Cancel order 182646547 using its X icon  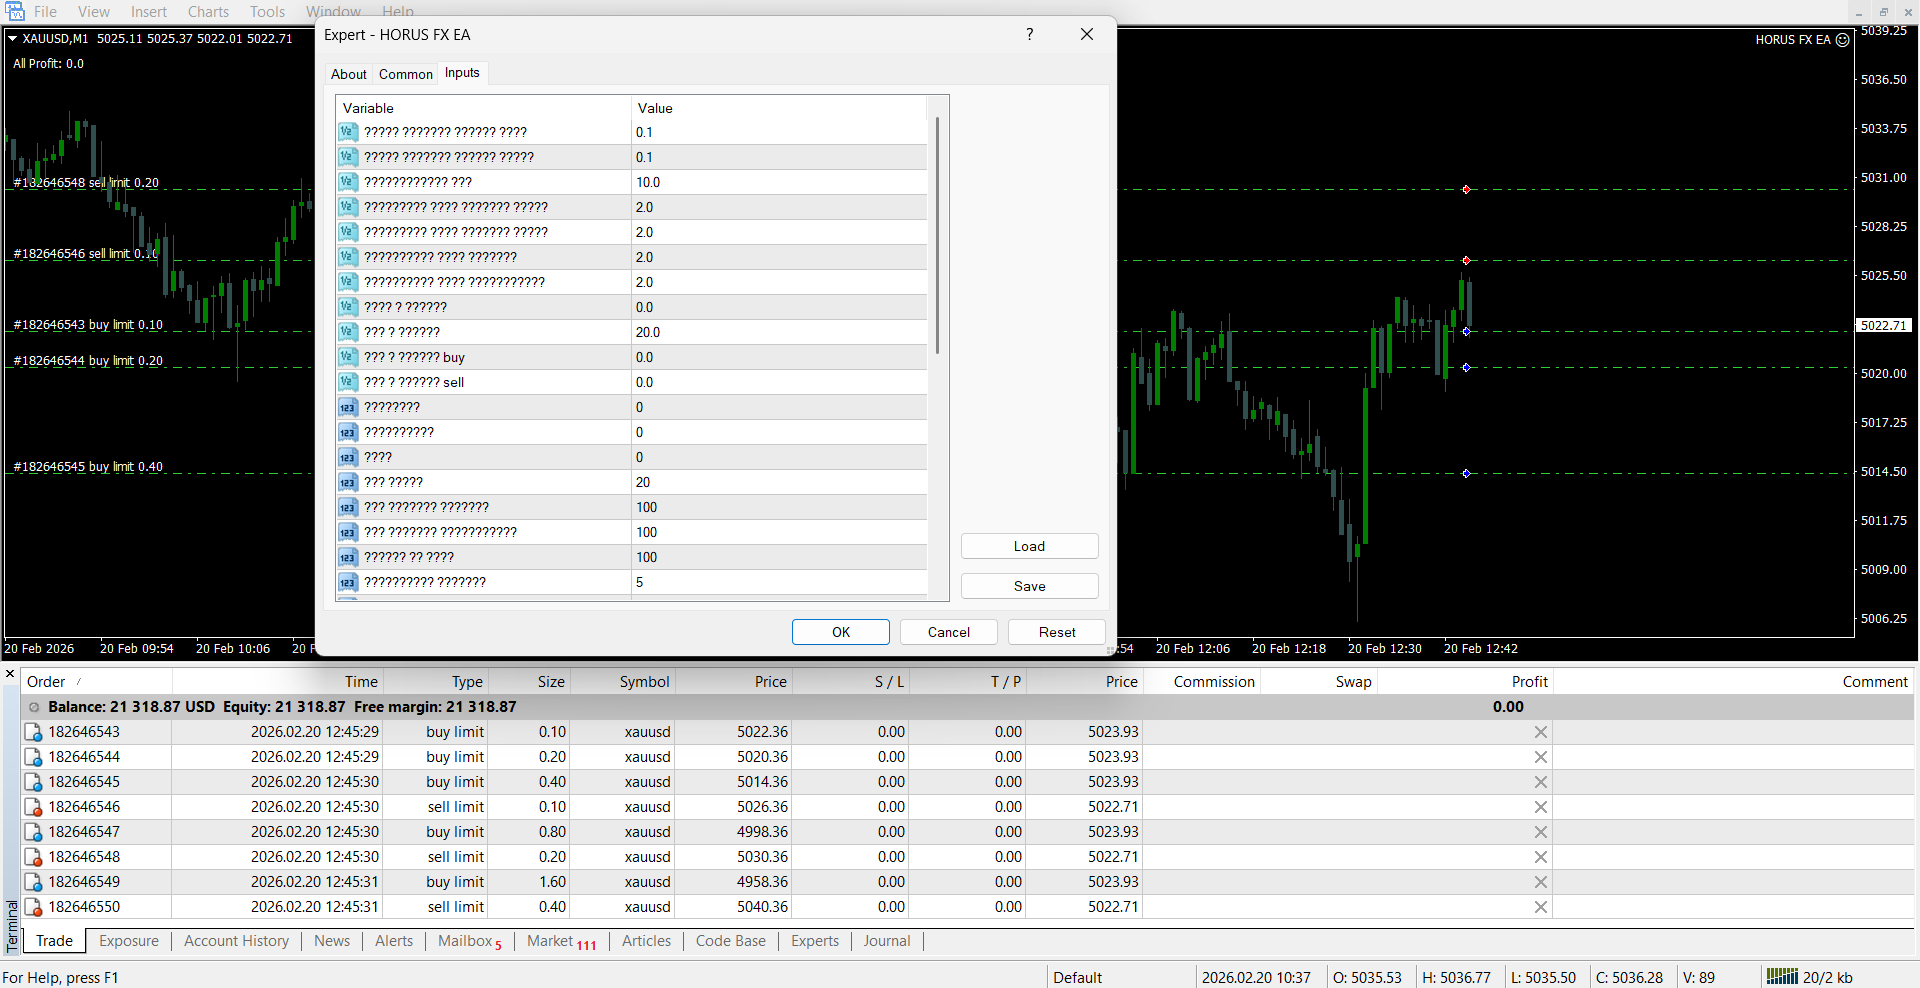pyautogui.click(x=1540, y=832)
